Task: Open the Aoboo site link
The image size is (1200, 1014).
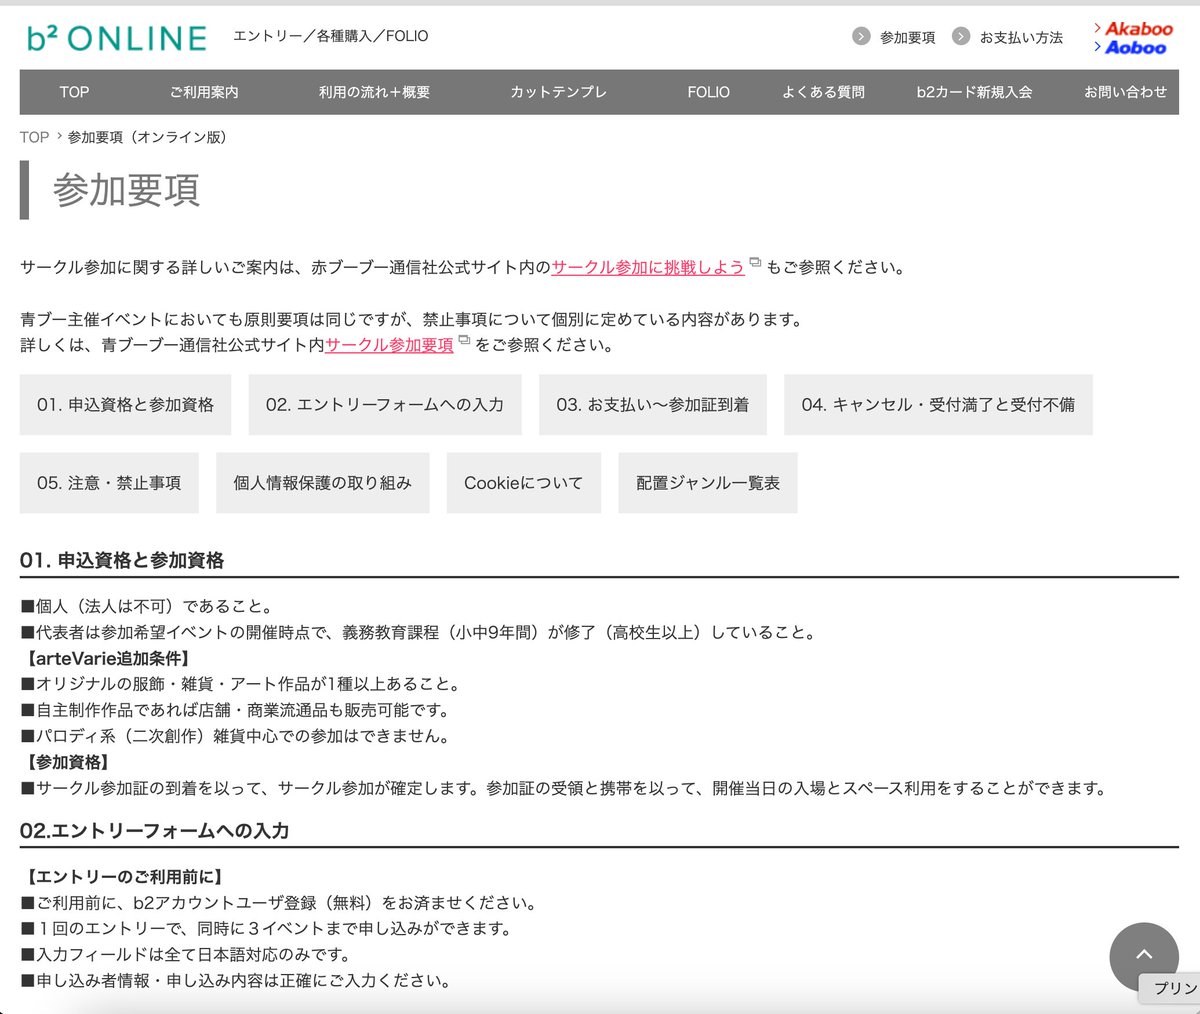Action: (x=1130, y=47)
